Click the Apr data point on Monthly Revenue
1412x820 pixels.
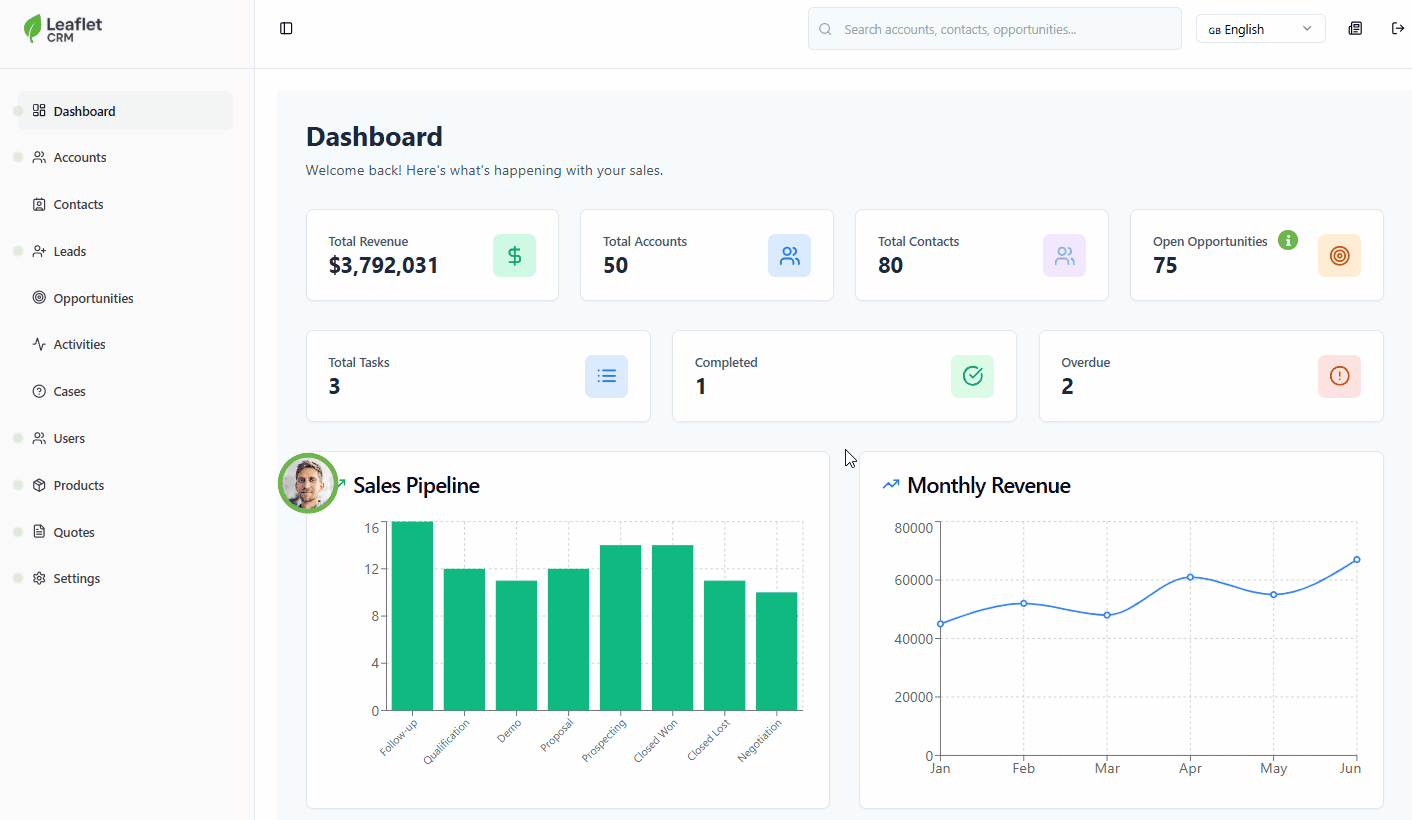point(1190,577)
